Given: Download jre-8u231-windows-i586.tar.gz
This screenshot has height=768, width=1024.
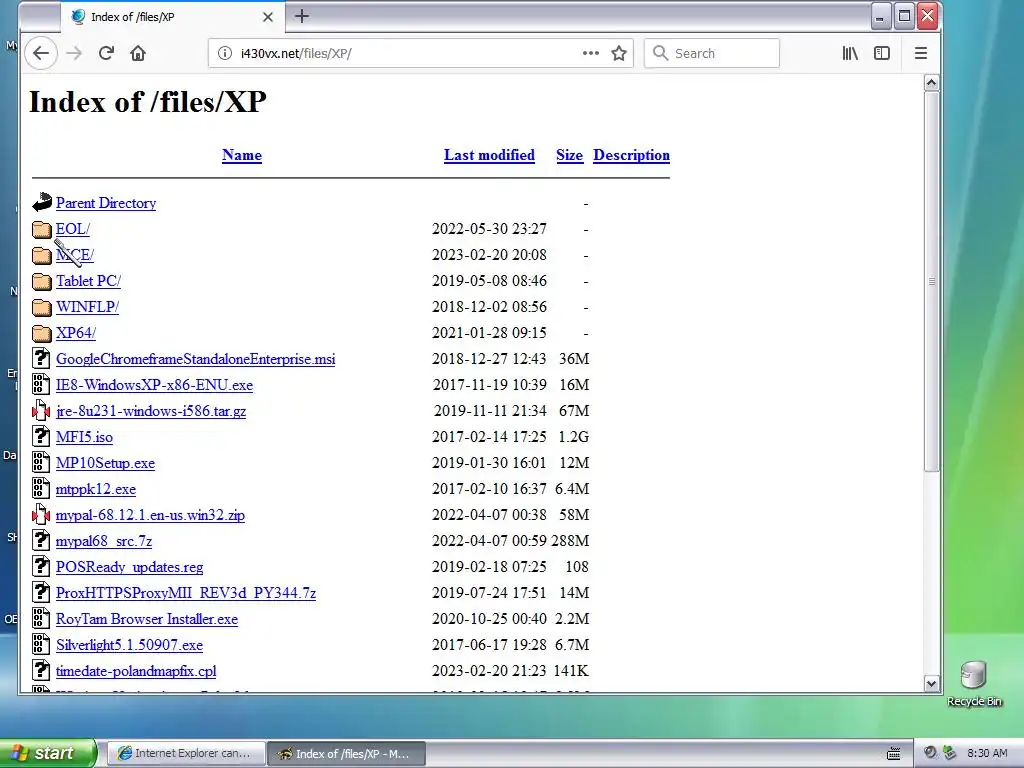Looking at the screenshot, I should pos(151,411).
